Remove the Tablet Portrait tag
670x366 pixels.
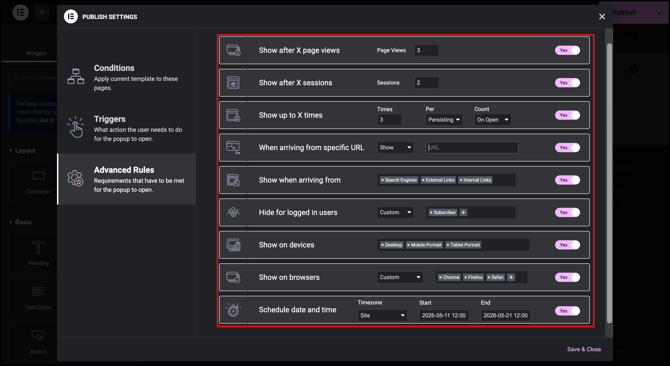[448, 245]
